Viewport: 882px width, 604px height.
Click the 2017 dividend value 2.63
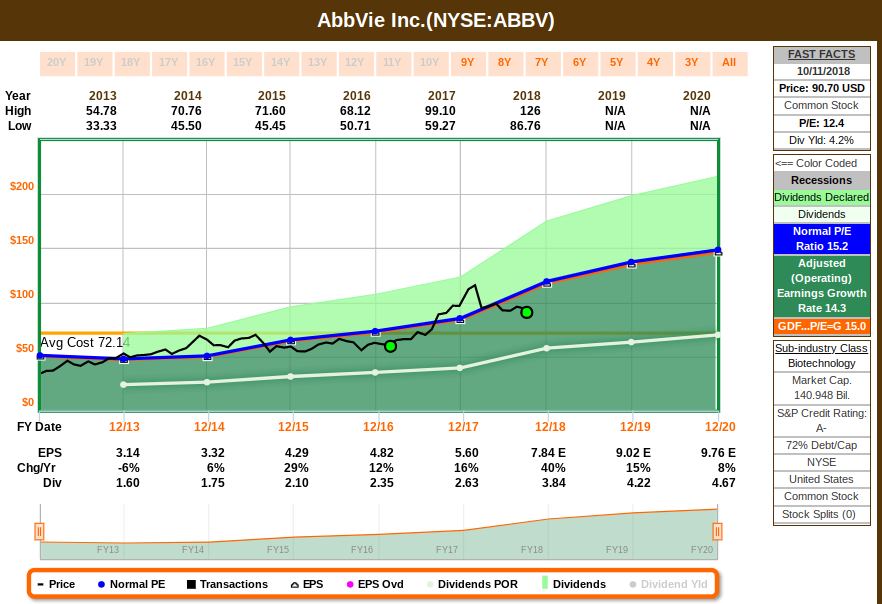point(466,483)
